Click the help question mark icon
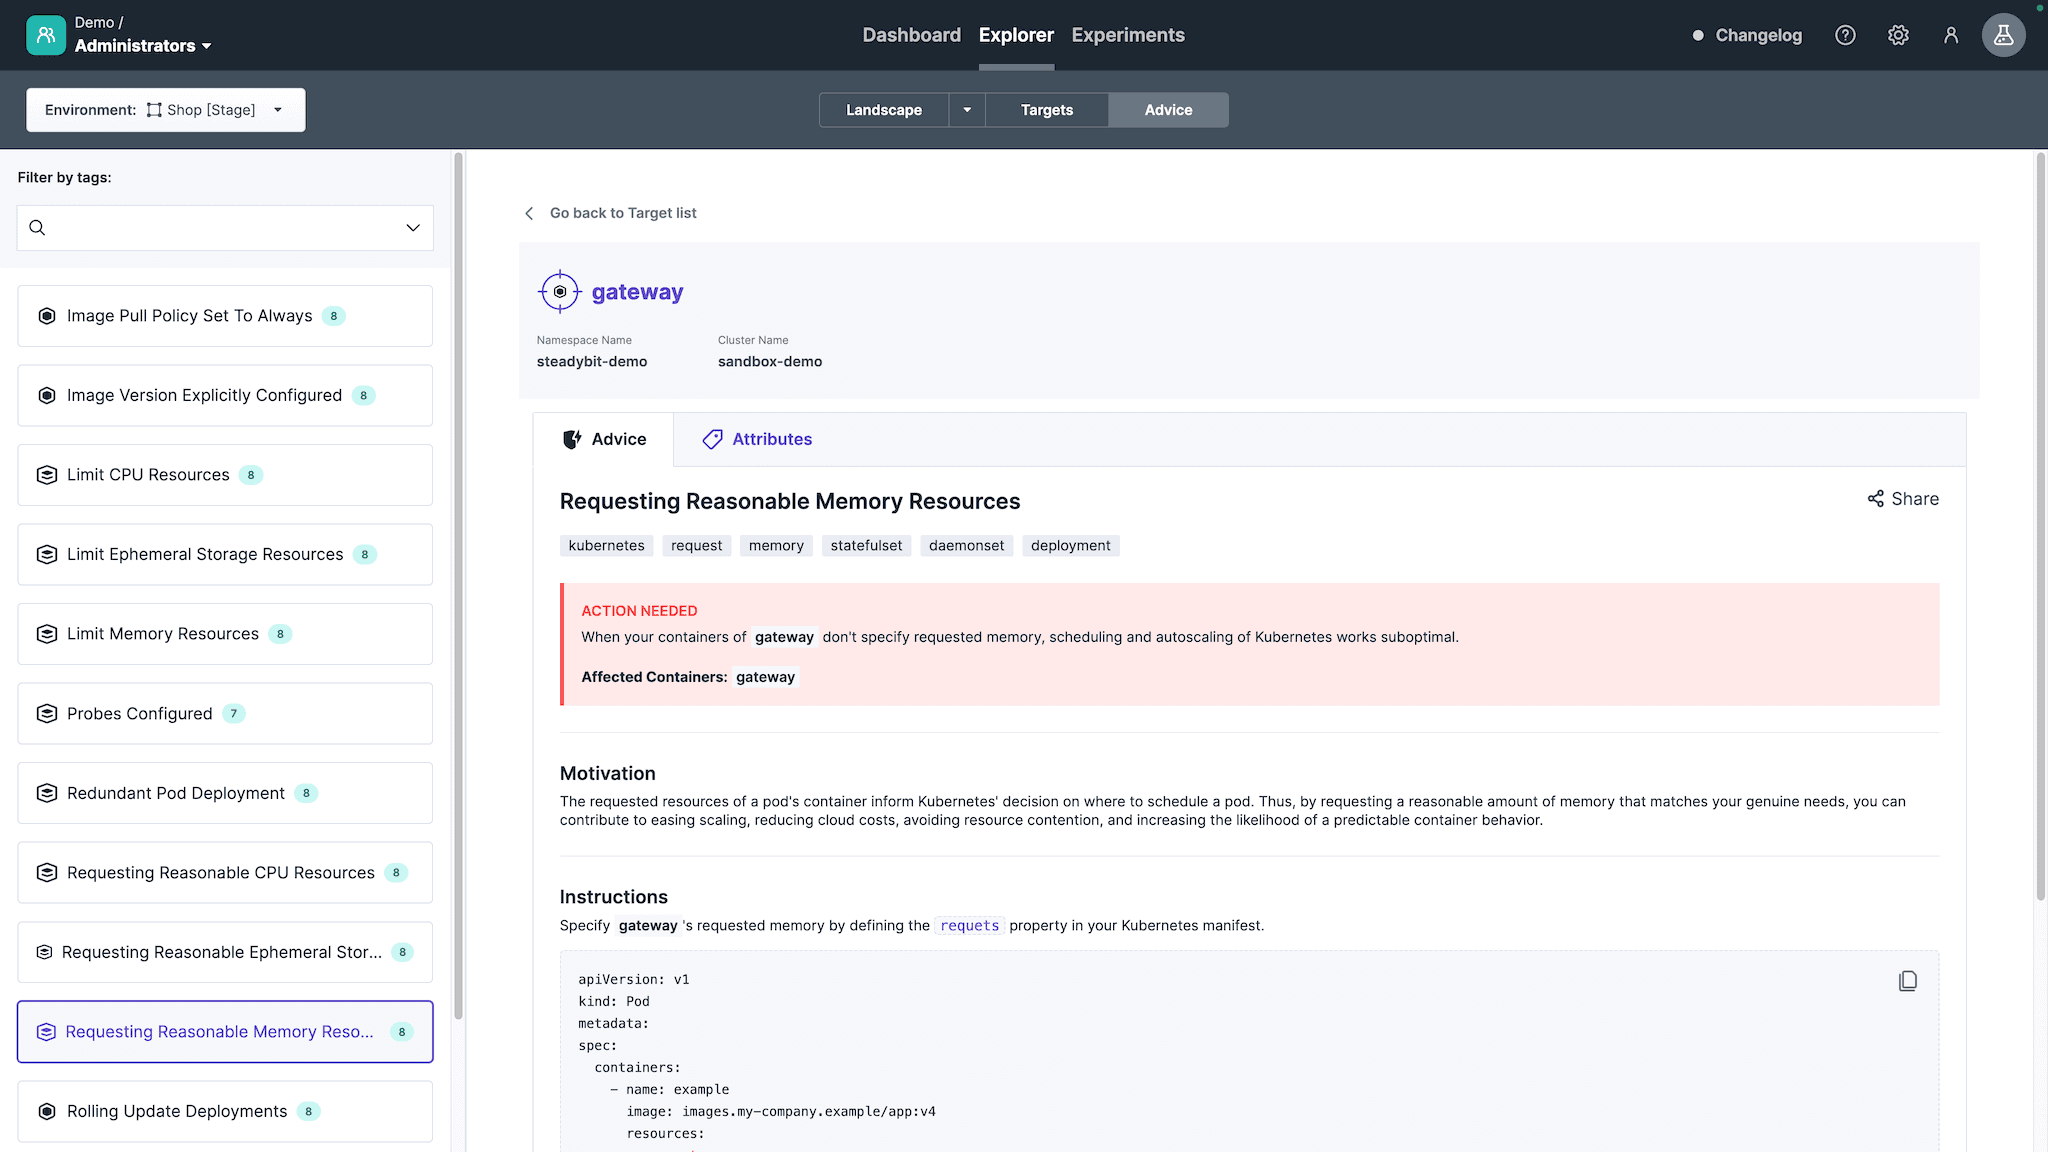2048x1152 pixels. pos(1845,35)
